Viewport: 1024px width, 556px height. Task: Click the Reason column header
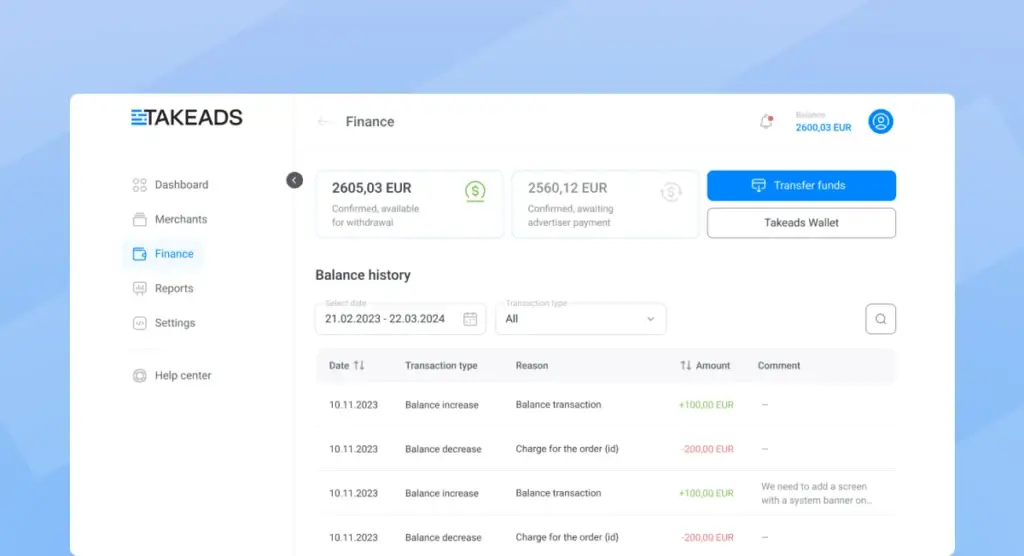[x=532, y=366]
